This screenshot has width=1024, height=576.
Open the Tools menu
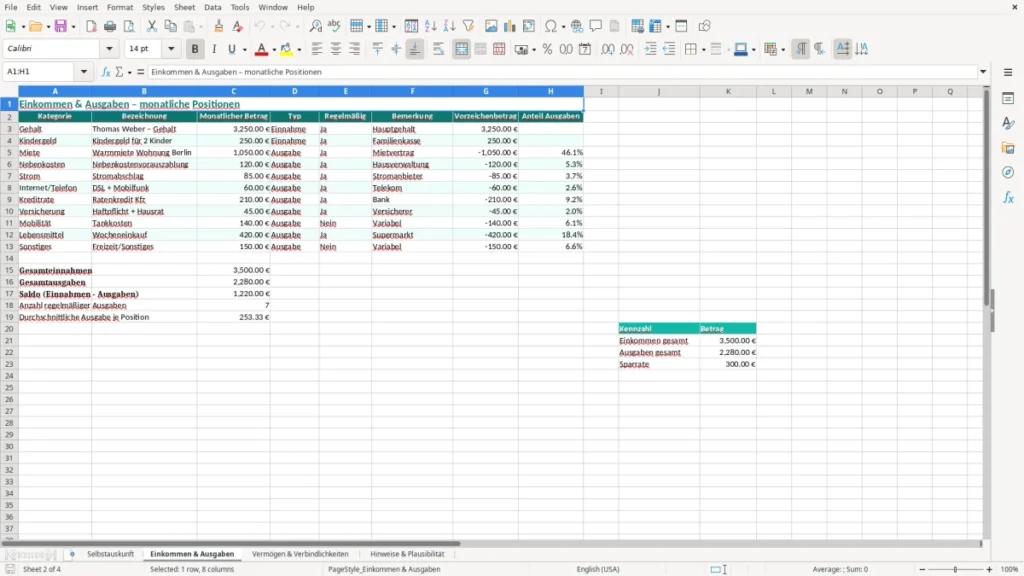[240, 7]
